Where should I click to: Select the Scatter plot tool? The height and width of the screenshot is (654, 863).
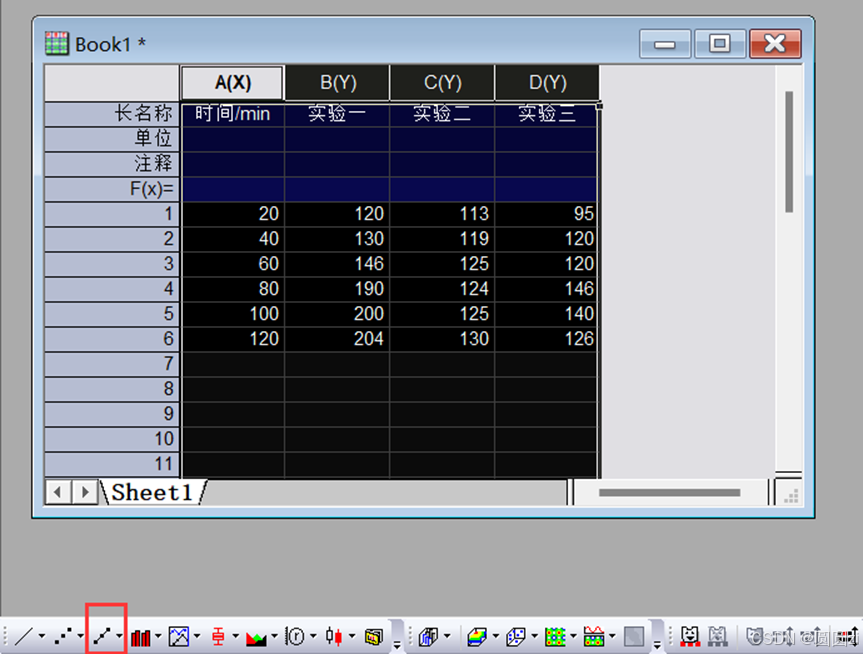coord(62,636)
